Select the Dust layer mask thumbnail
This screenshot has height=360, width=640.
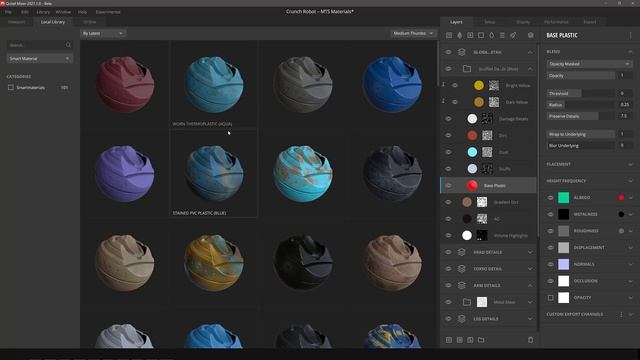(x=487, y=152)
